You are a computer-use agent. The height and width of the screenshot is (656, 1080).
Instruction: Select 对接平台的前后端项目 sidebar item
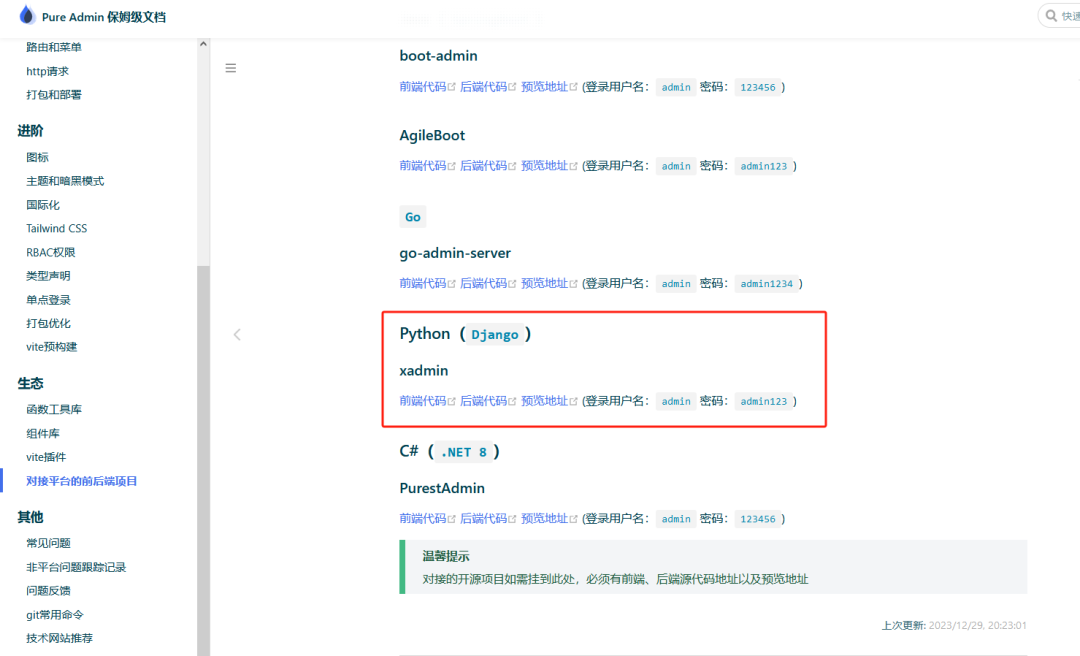coord(81,481)
